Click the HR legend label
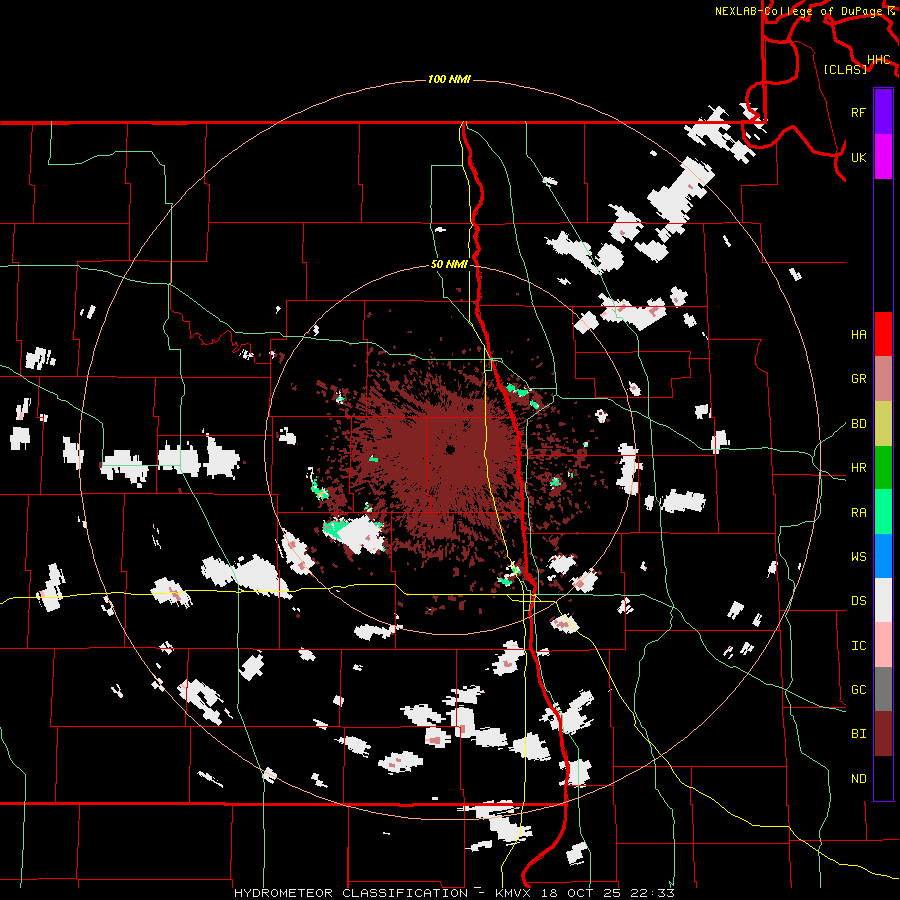Image resolution: width=900 pixels, height=900 pixels. coord(858,468)
